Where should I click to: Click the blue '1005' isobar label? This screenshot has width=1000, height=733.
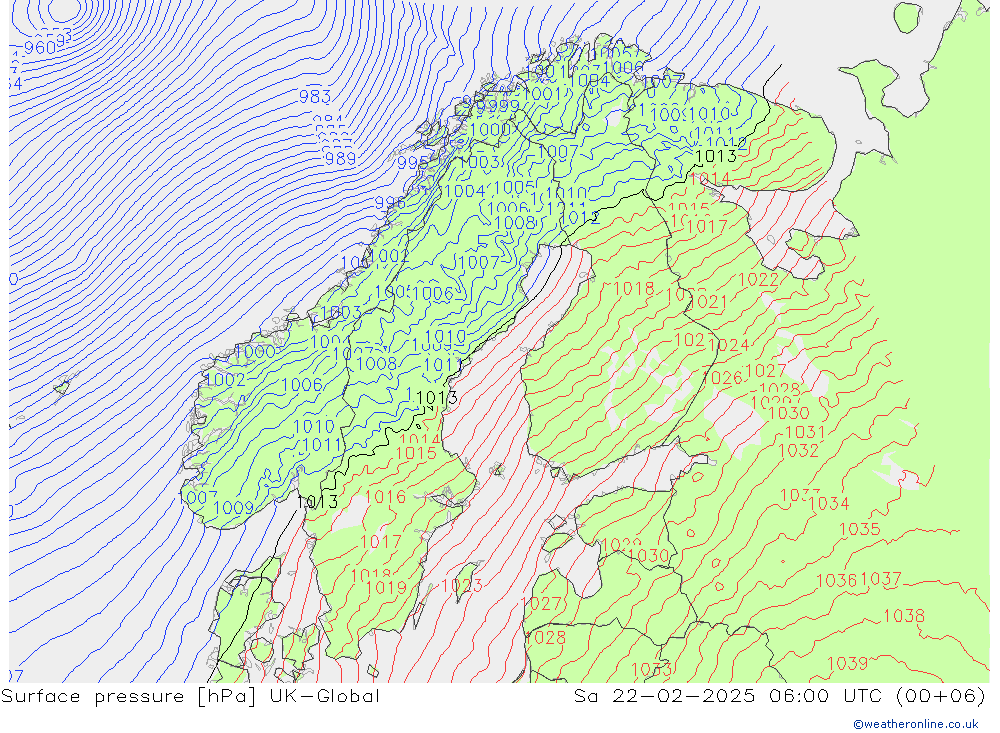514,188
